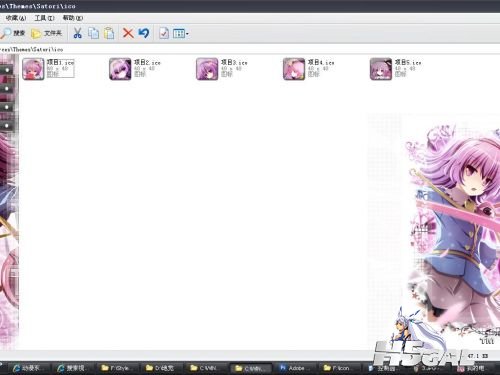The width and height of the screenshot is (500, 375).
Task: Open the F:\Style folder taskbar button
Action: pyautogui.click(x=118, y=368)
